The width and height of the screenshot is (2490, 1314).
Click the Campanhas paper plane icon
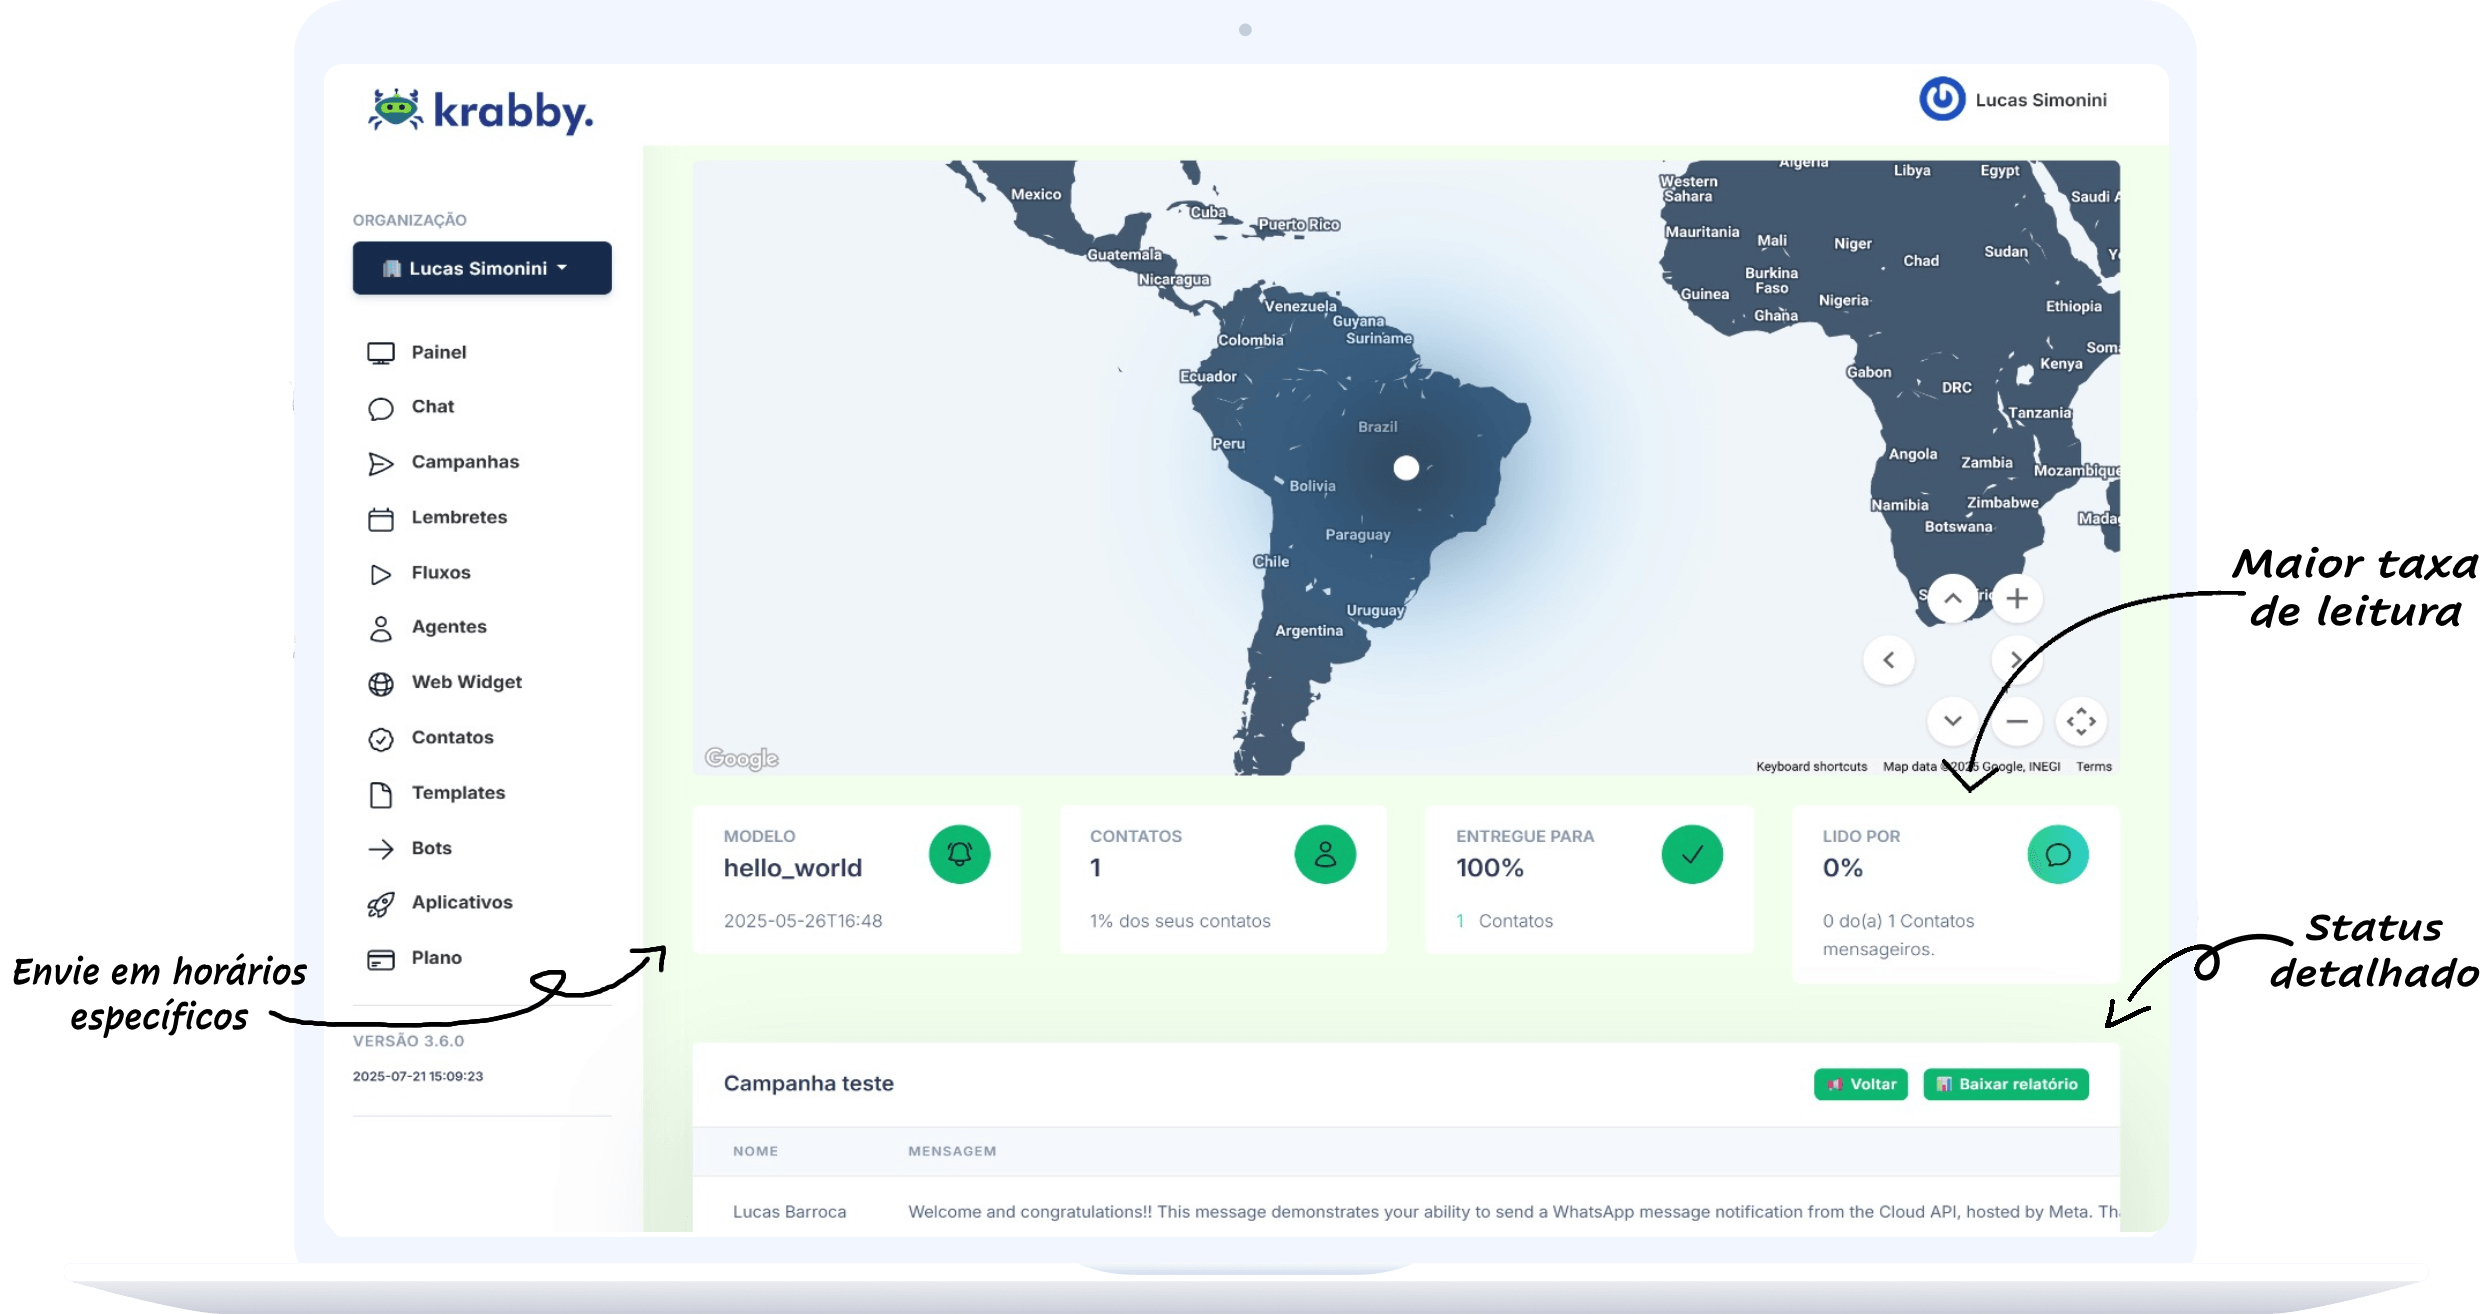381,463
